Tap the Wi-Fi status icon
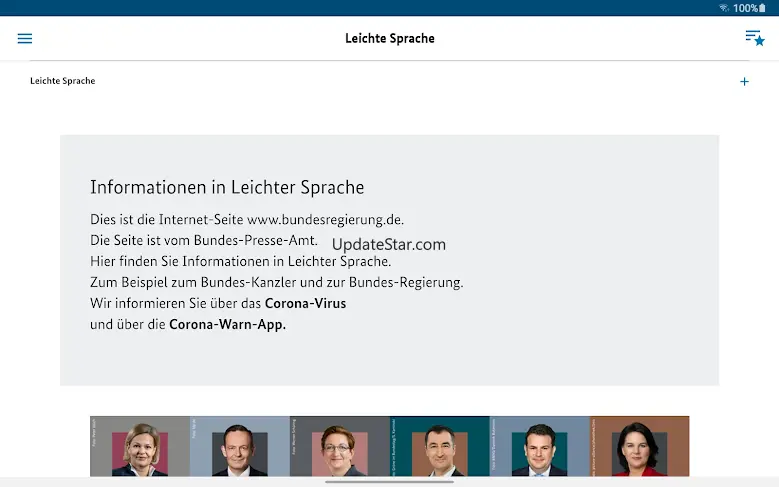This screenshot has width=779, height=487. coord(723,8)
